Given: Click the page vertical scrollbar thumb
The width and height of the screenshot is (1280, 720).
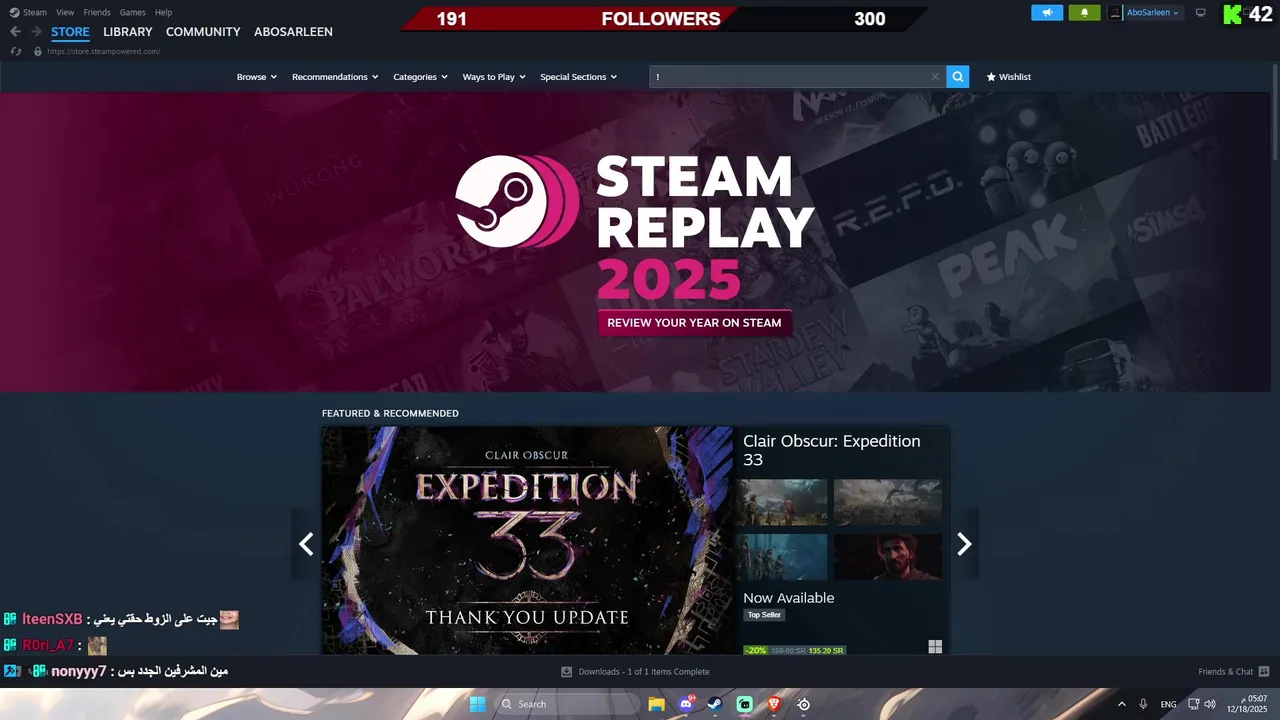Looking at the screenshot, I should point(1275,111).
